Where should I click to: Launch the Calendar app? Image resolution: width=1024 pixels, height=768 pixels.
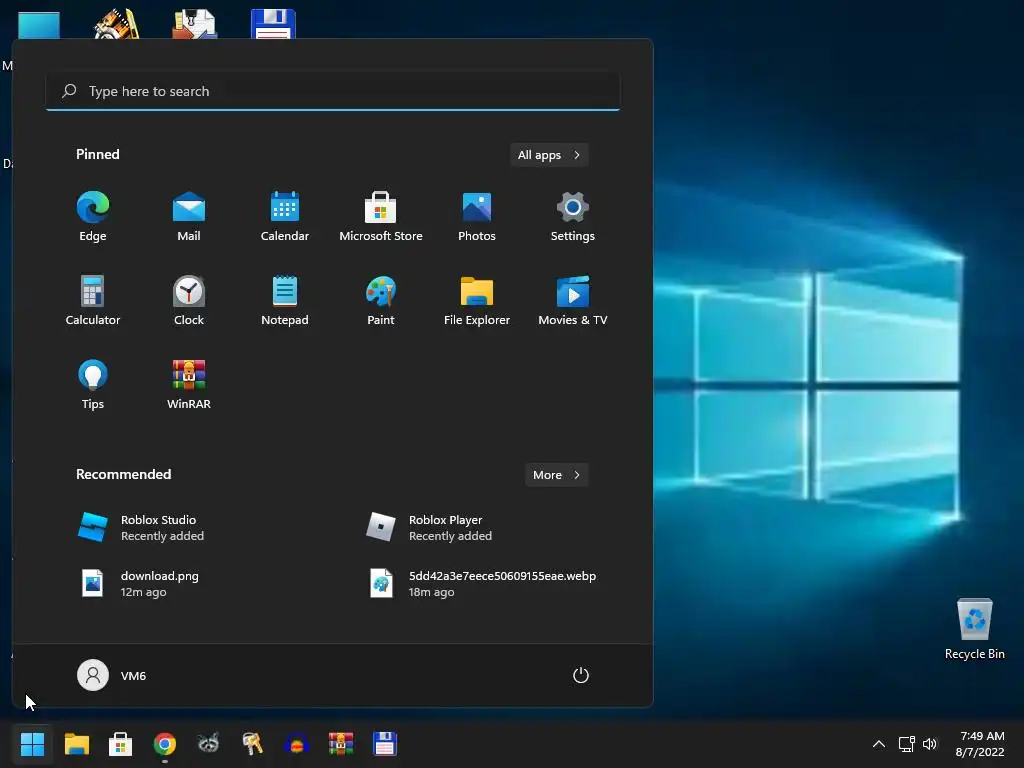pyautogui.click(x=285, y=217)
